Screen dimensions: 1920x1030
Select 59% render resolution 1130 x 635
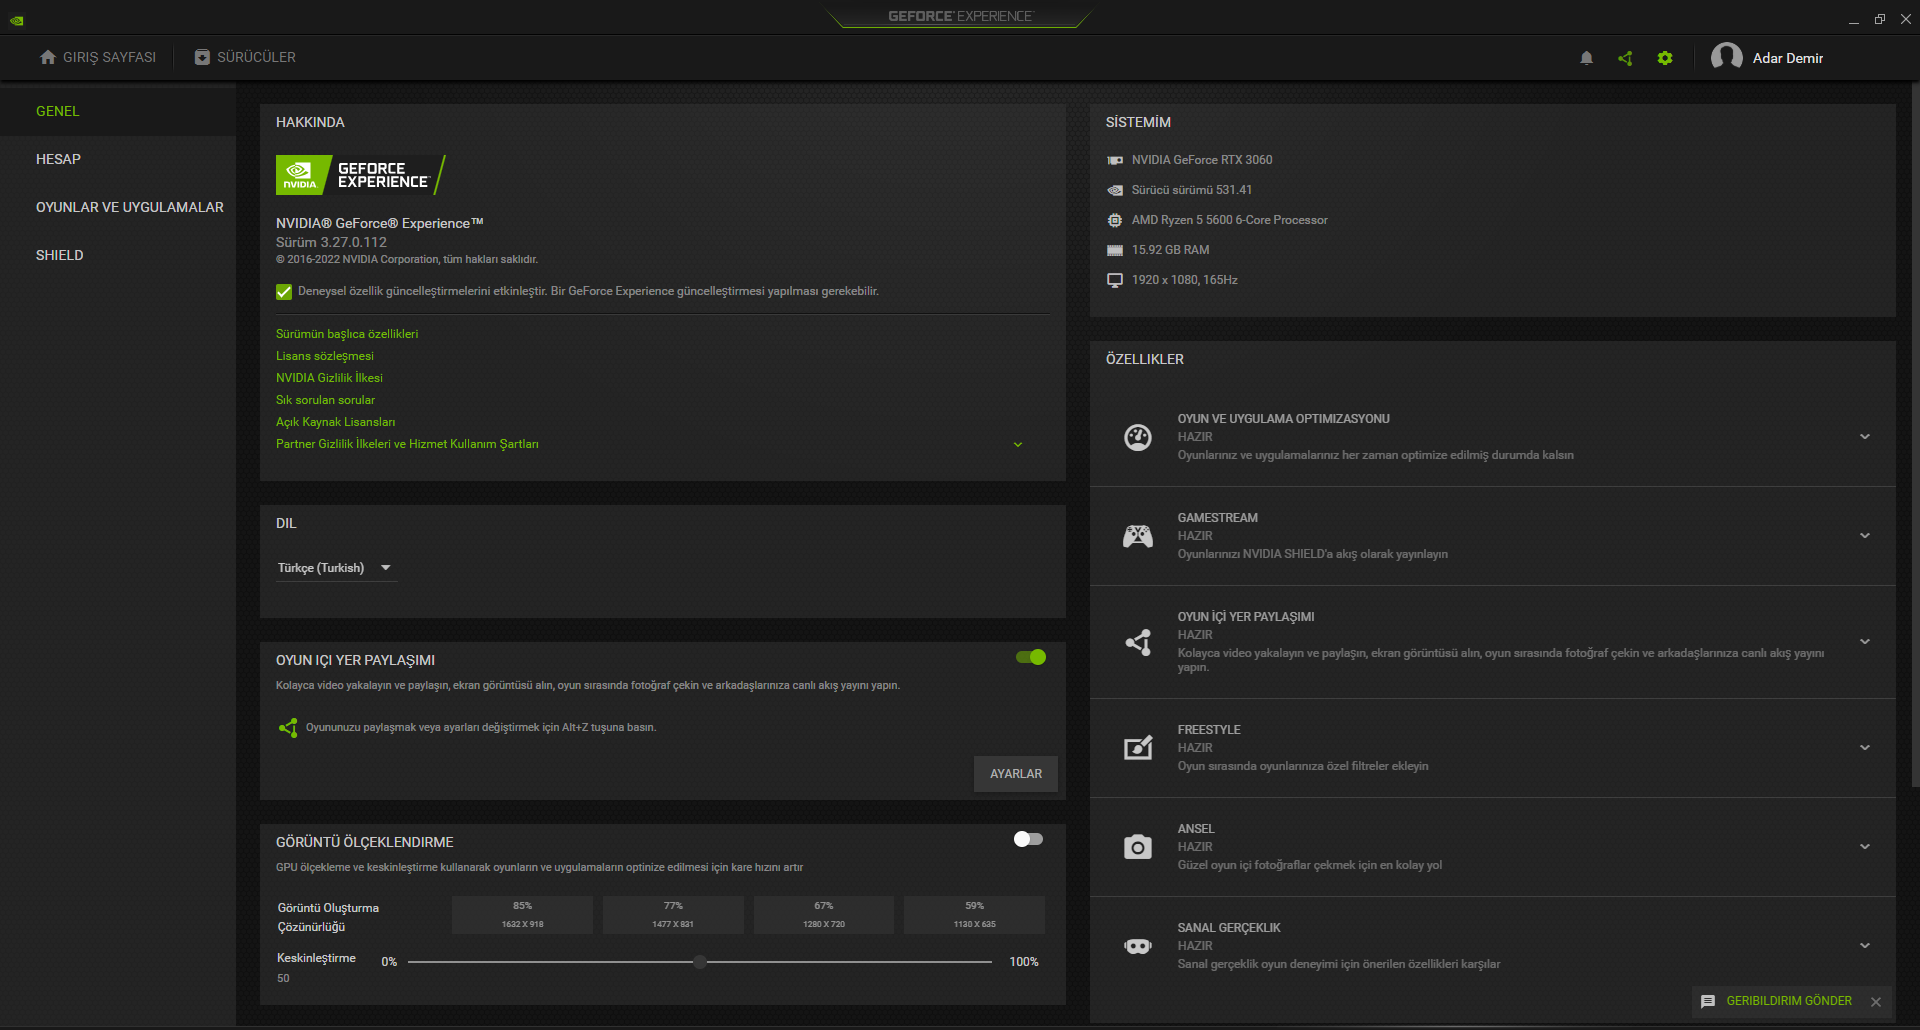[974, 915]
